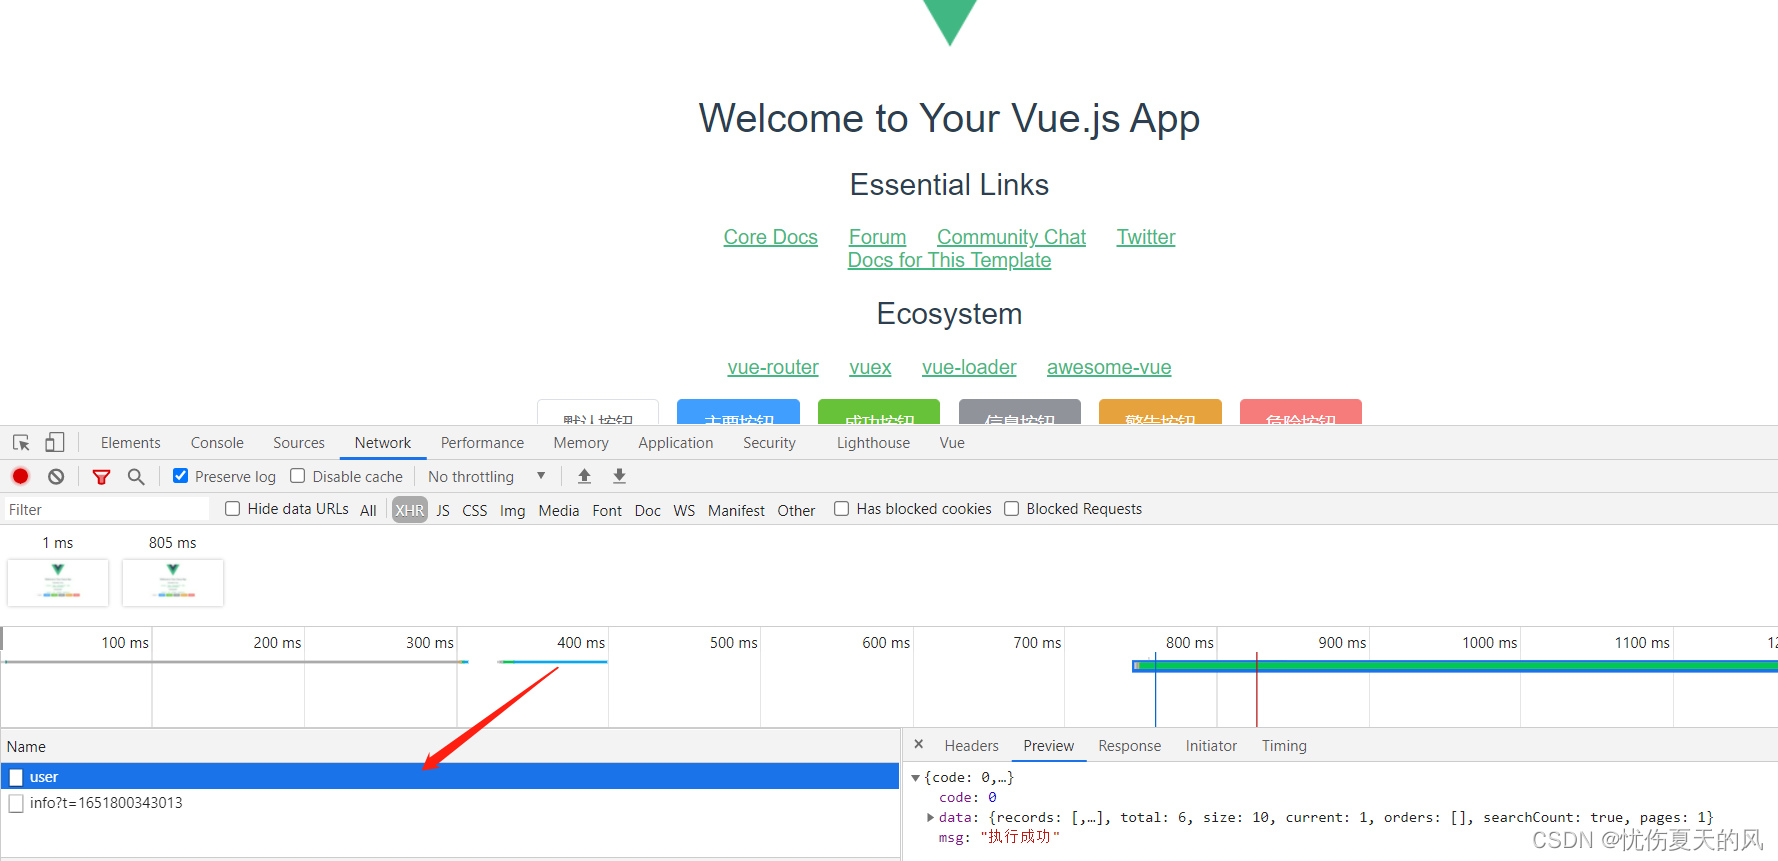Expand the data records object
The width and height of the screenshot is (1778, 861).
pyautogui.click(x=930, y=817)
